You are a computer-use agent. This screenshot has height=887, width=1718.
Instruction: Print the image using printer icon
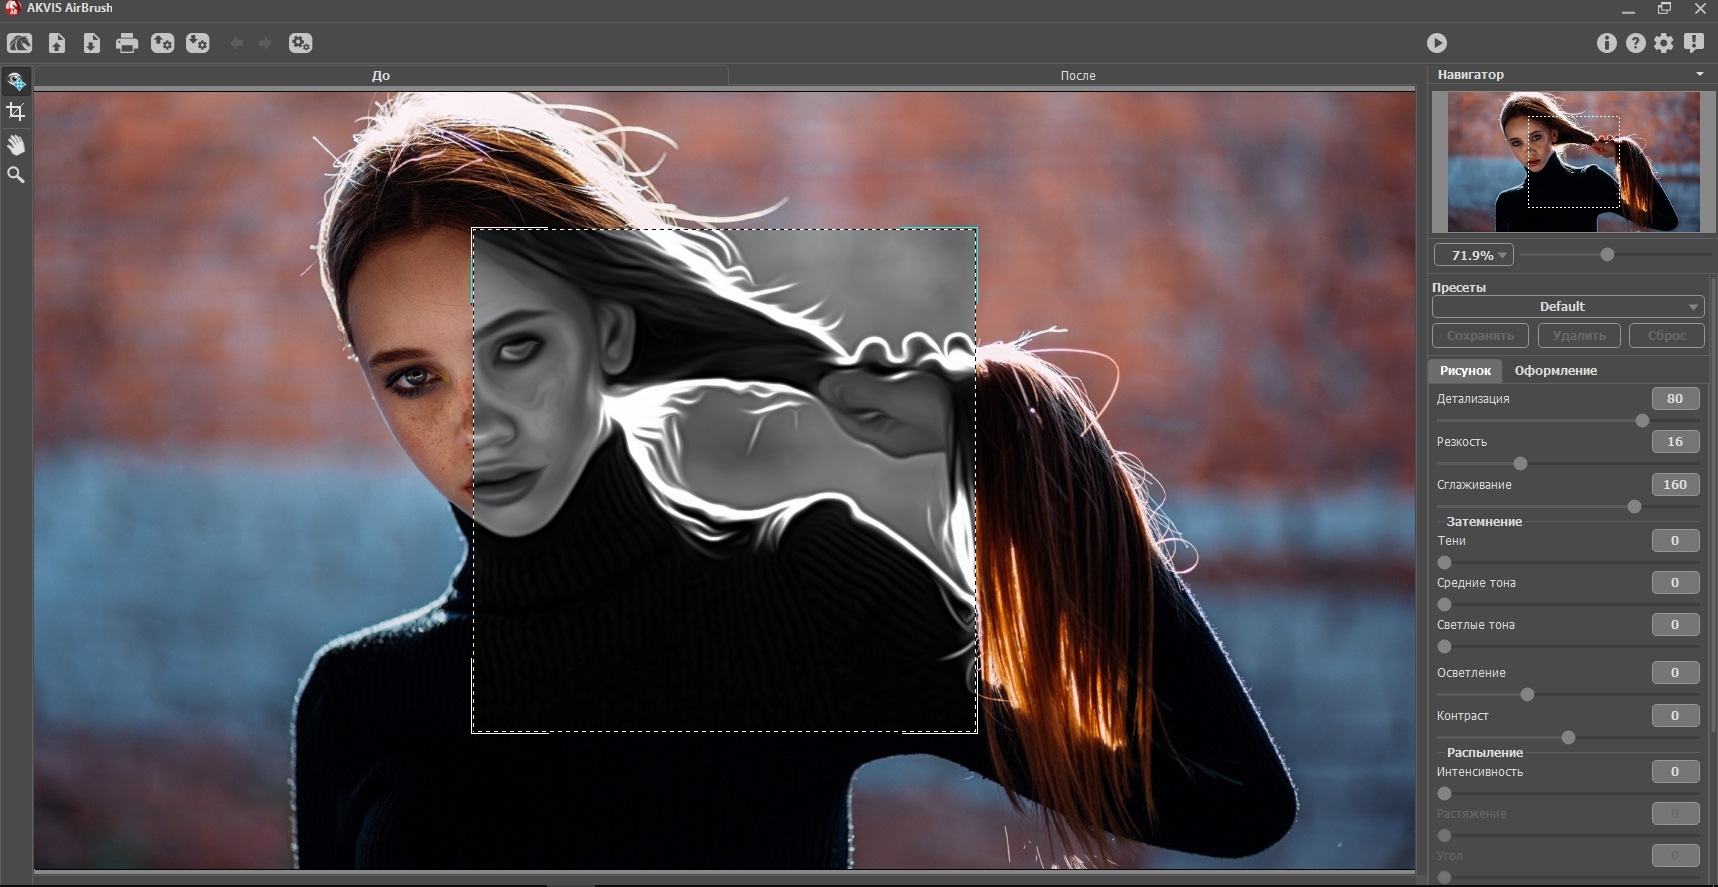(127, 43)
